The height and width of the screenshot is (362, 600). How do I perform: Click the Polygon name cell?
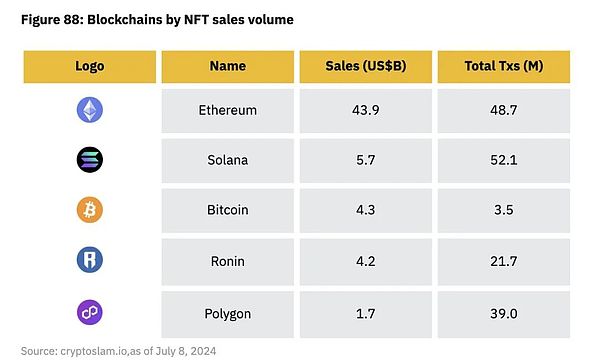tap(228, 315)
